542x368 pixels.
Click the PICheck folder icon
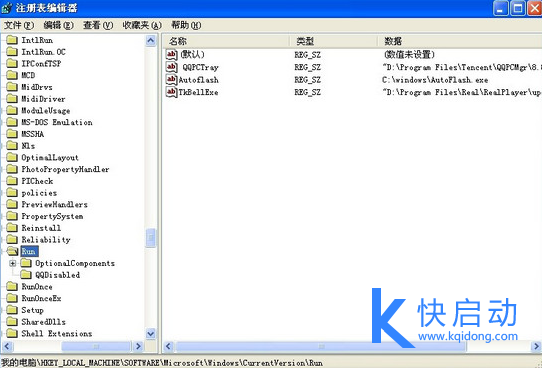(12, 181)
